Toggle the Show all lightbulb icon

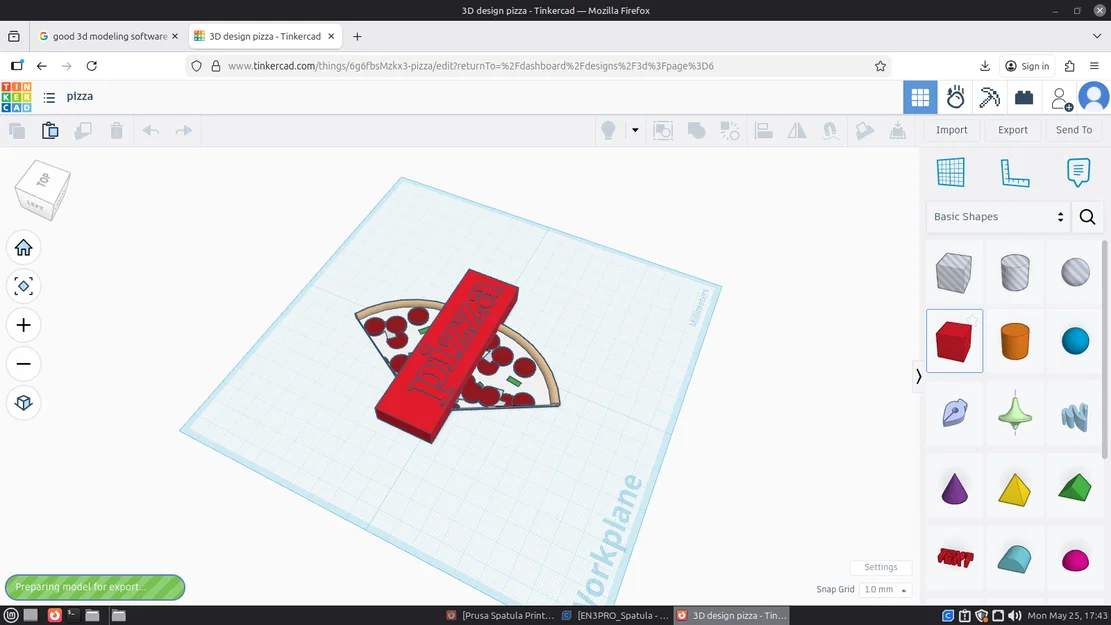608,130
